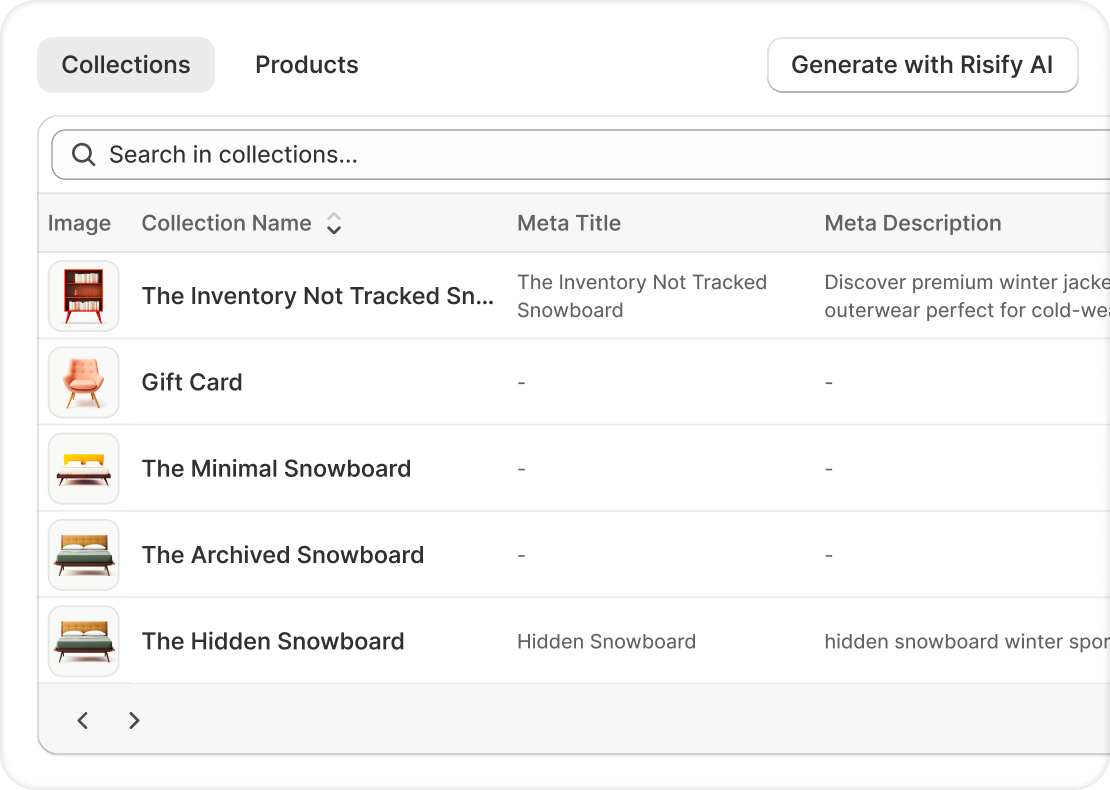Screen dimensions: 1110x790
Task: Switch to the Collections tab
Action: pyautogui.click(x=126, y=65)
